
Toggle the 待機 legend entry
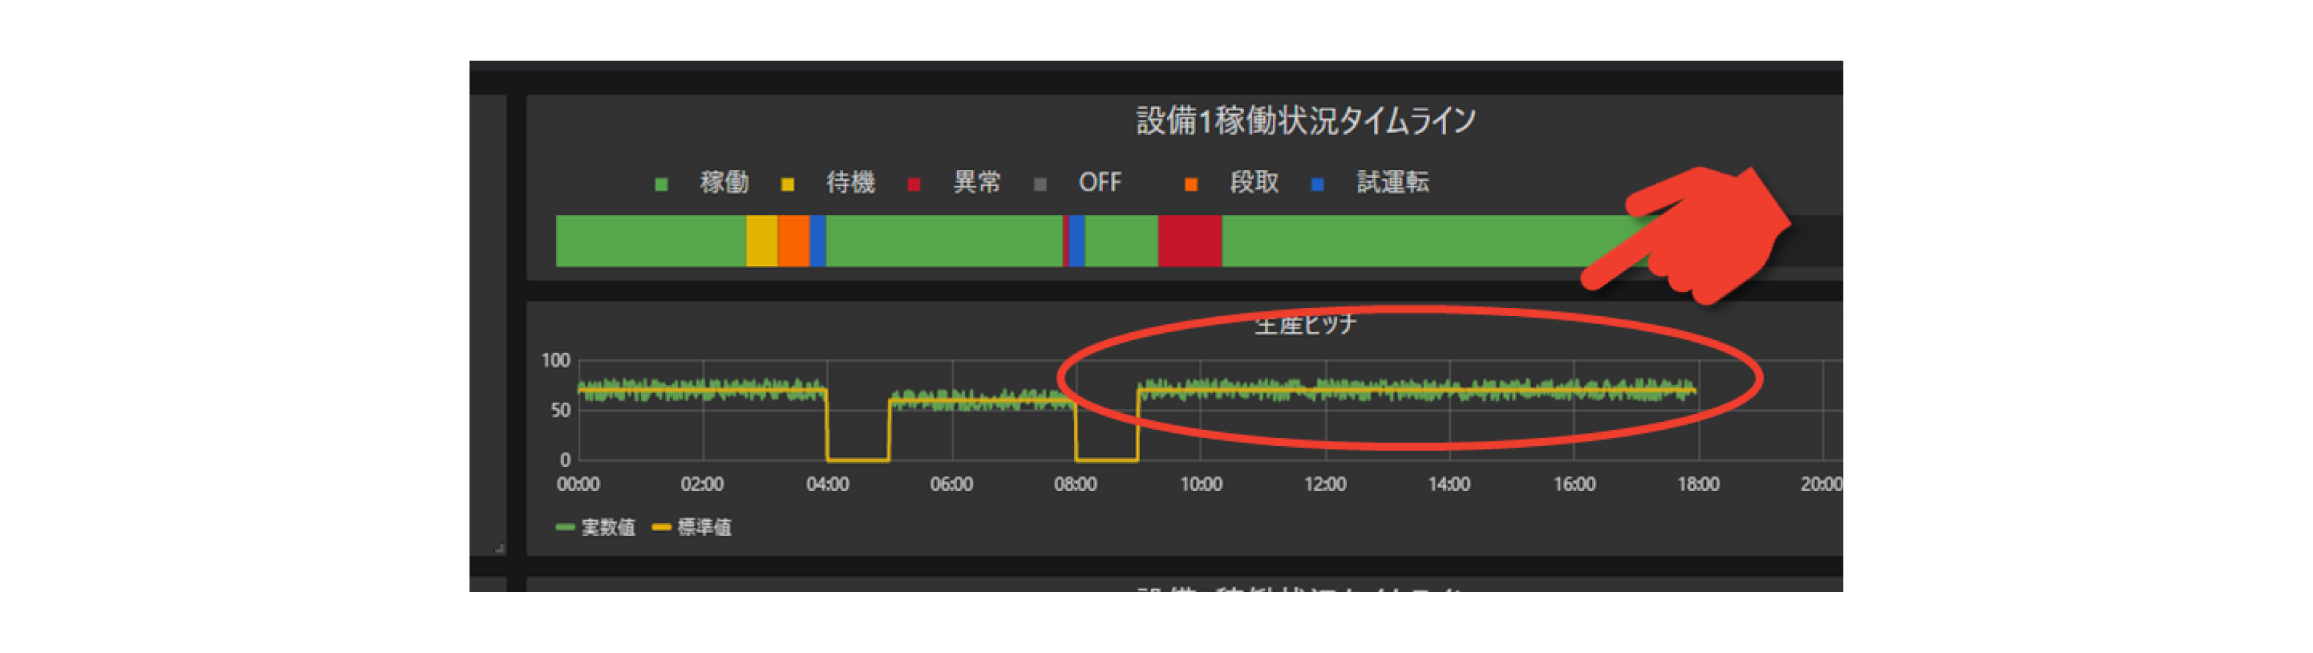850,182
